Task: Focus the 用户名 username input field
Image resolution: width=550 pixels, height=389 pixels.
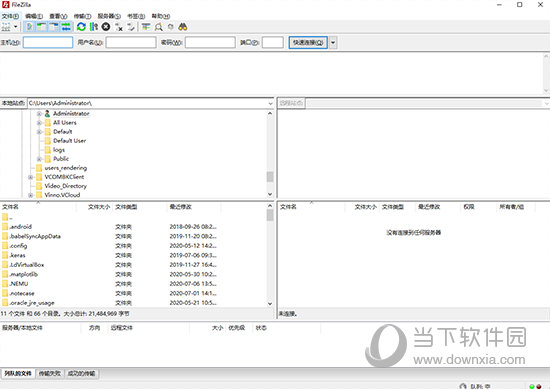Action: coord(131,43)
